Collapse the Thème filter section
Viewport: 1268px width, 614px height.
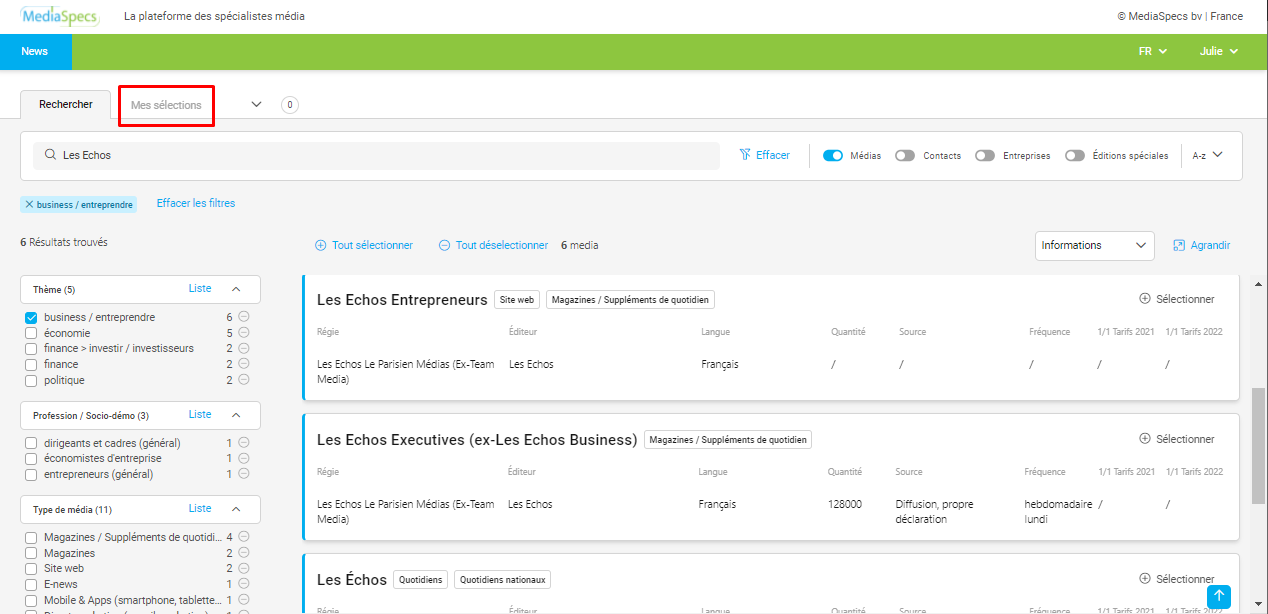236,289
